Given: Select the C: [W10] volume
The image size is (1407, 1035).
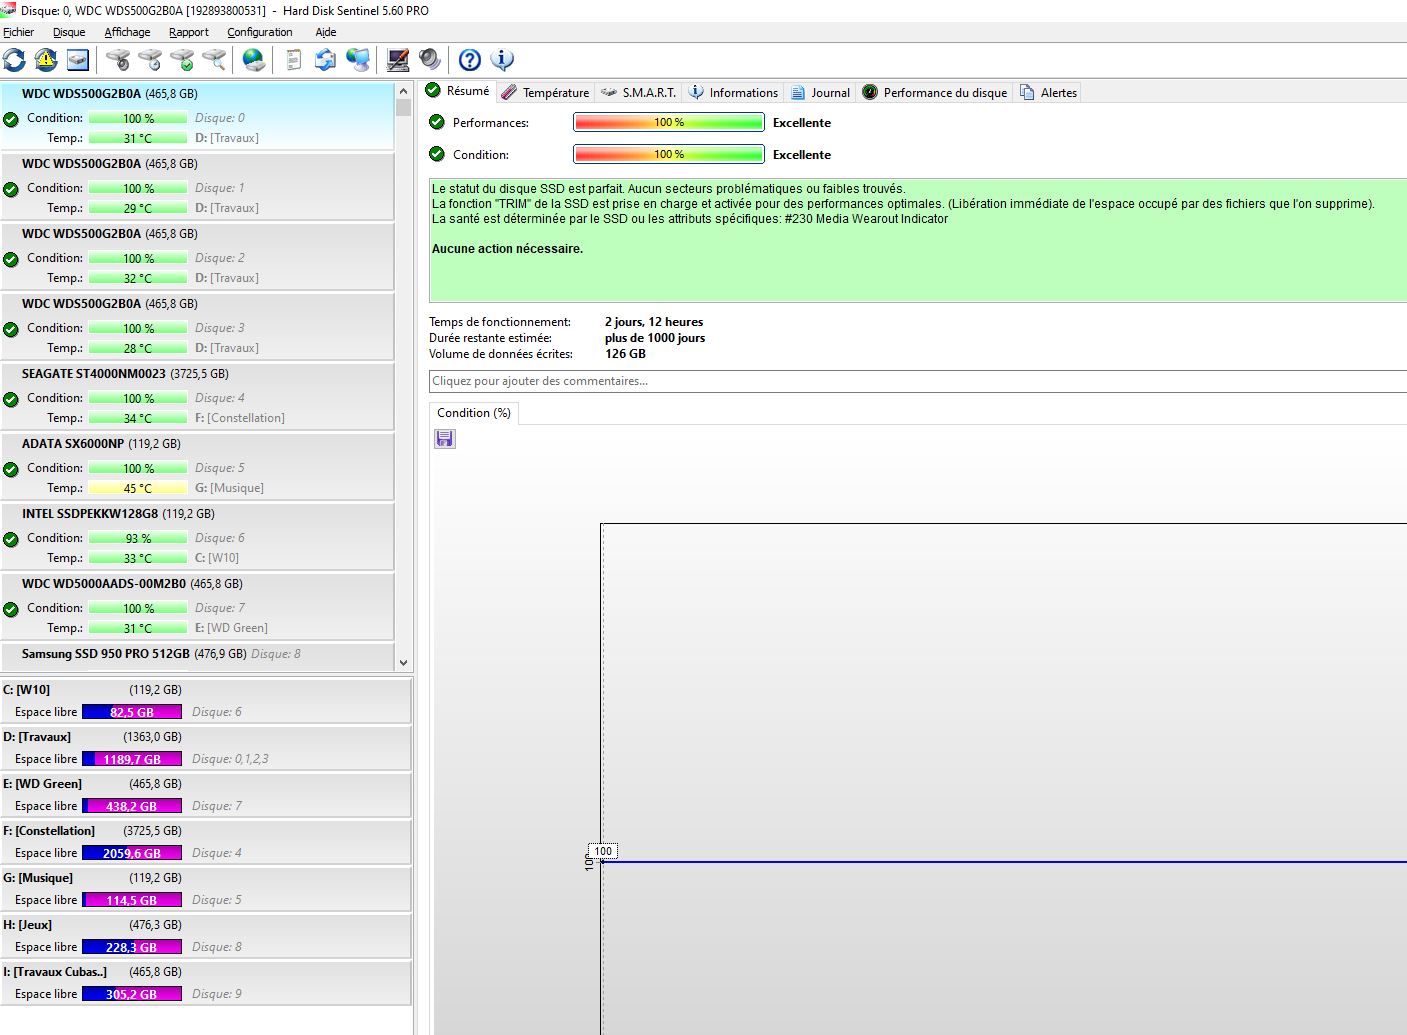Looking at the screenshot, I should [x=205, y=701].
